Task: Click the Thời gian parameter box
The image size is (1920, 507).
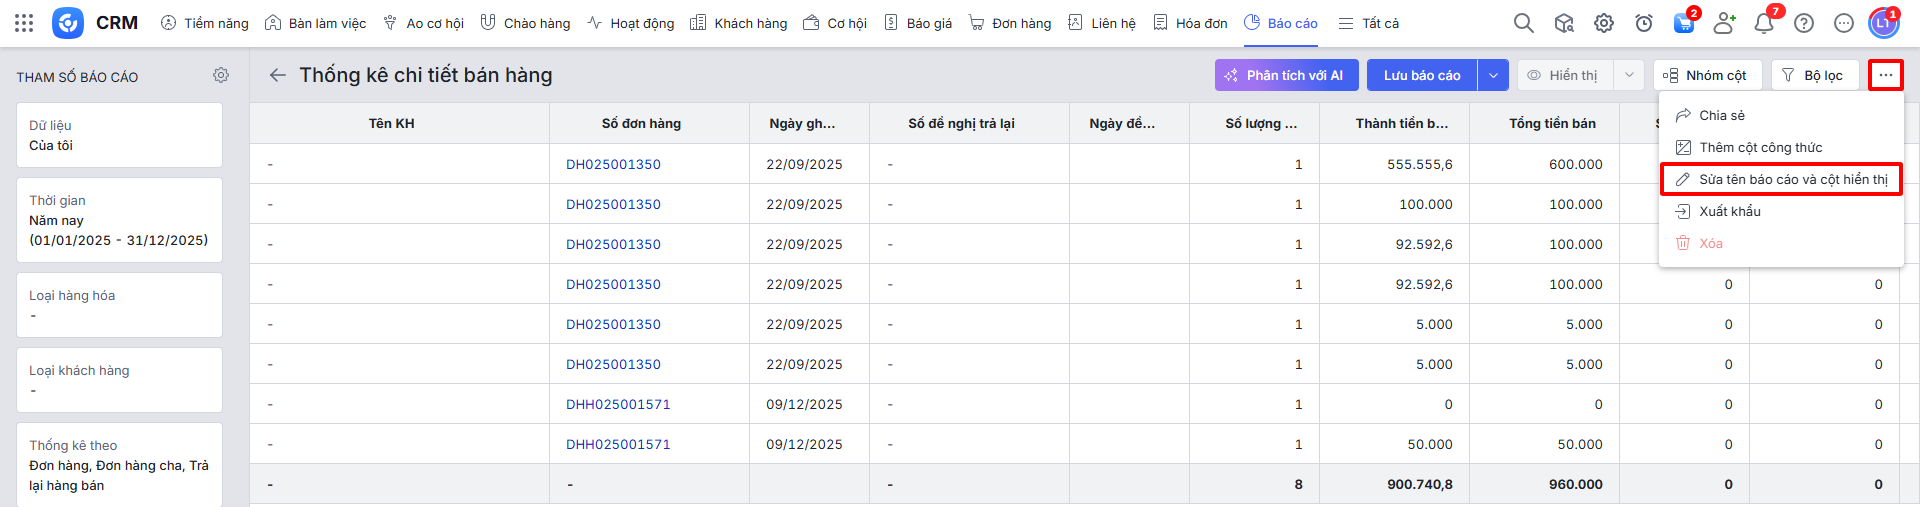Action: pyautogui.click(x=119, y=220)
